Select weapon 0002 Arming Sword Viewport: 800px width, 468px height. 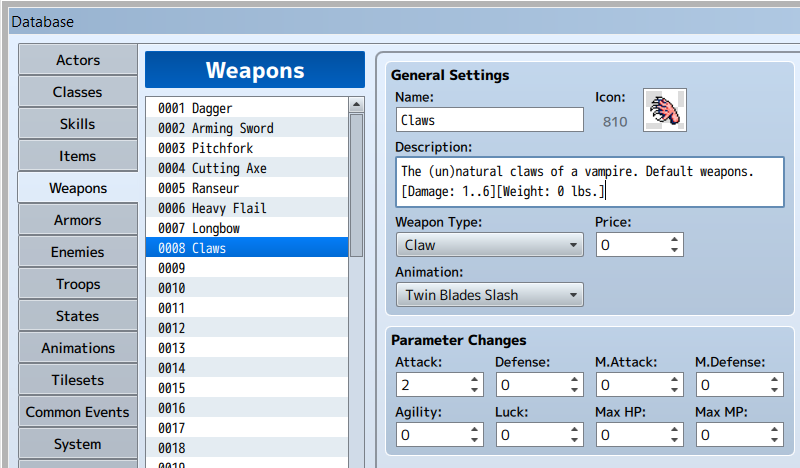pyautogui.click(x=247, y=128)
